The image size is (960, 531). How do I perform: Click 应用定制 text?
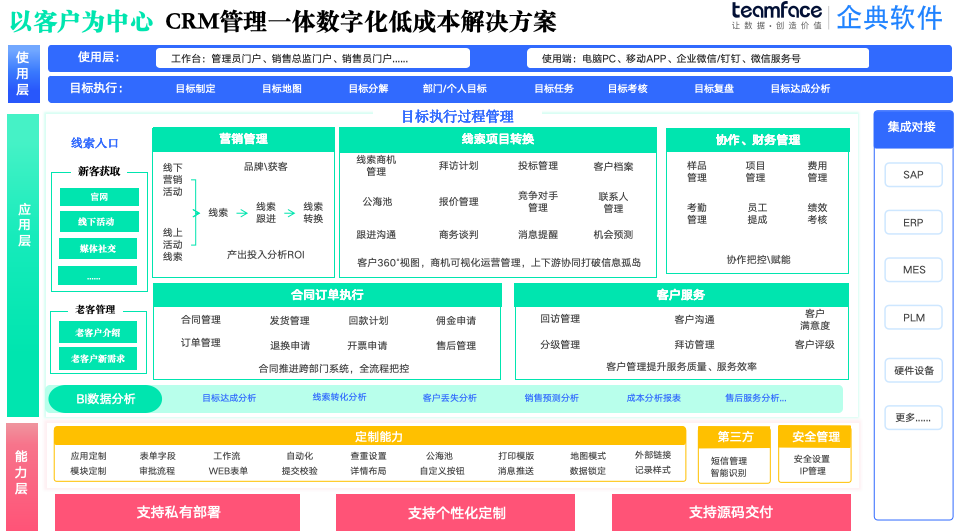tap(88, 456)
